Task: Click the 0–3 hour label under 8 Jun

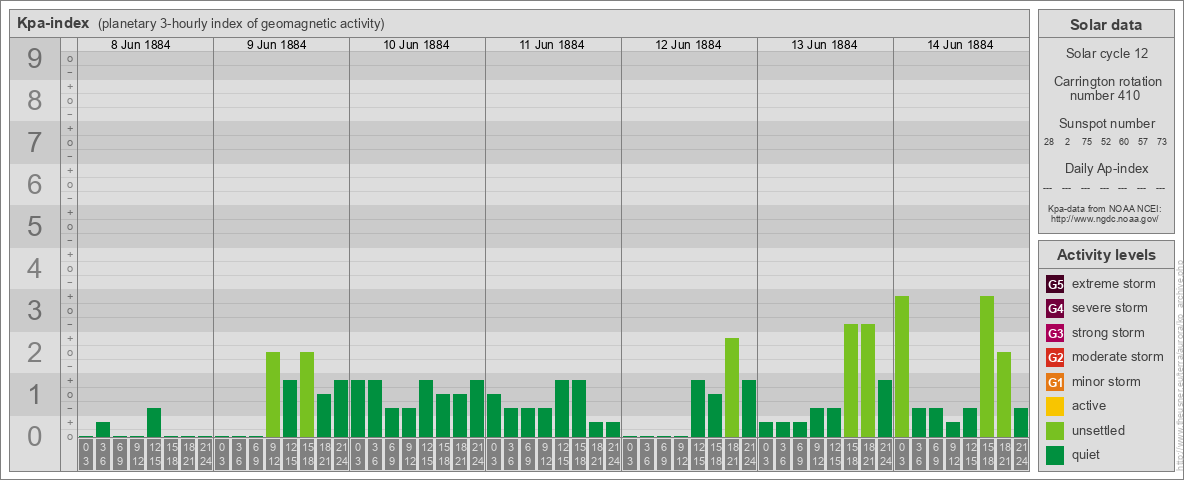Action: pos(86,454)
